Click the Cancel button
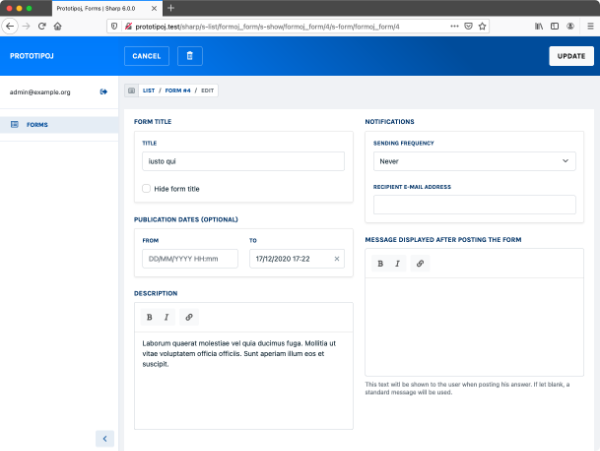Image resolution: width=600 pixels, height=451 pixels. point(147,56)
